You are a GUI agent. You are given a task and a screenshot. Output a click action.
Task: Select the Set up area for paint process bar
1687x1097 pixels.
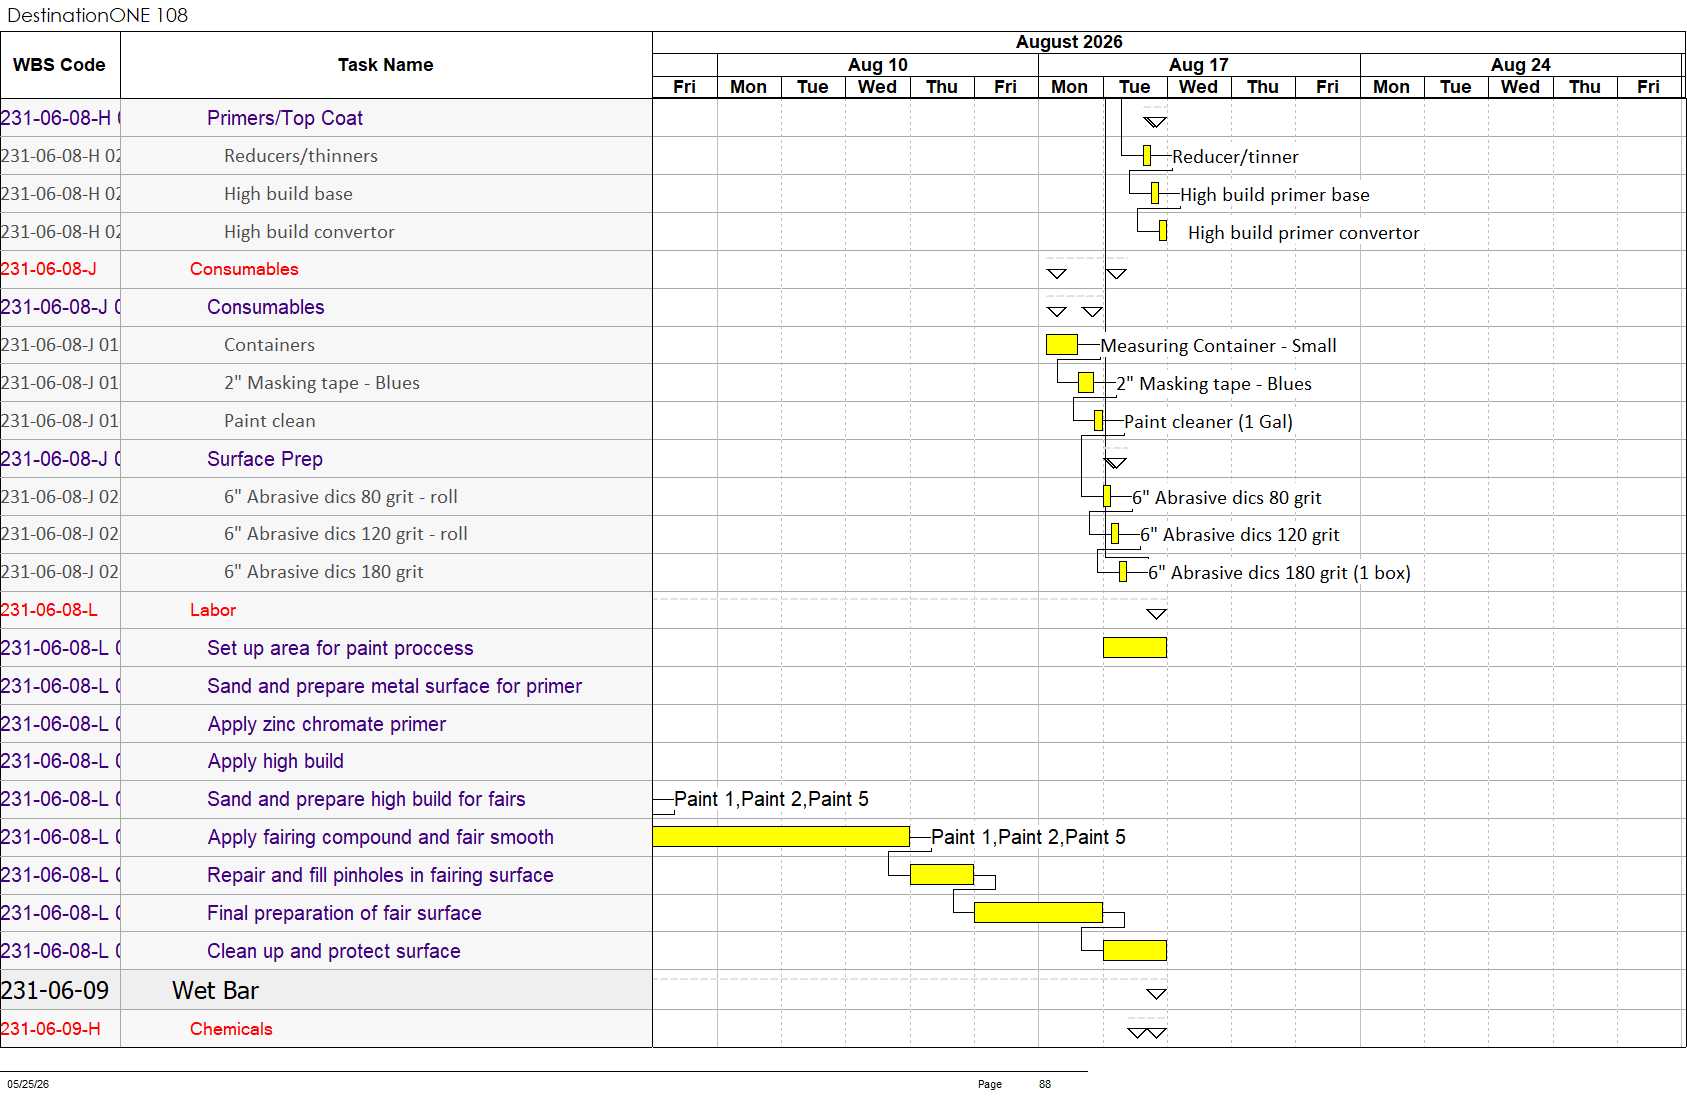click(1134, 648)
